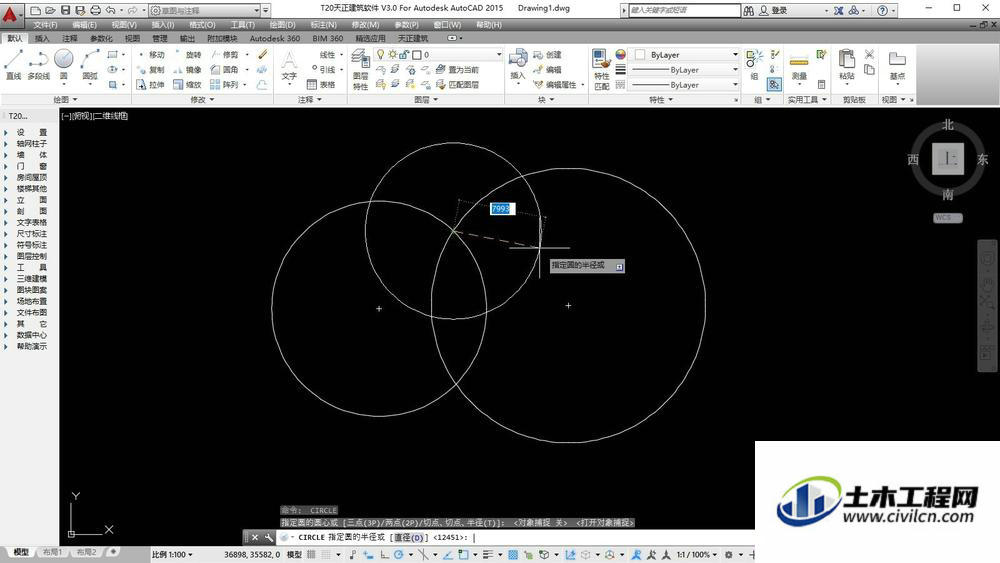Click the 表格 (Table) tool

point(321,84)
